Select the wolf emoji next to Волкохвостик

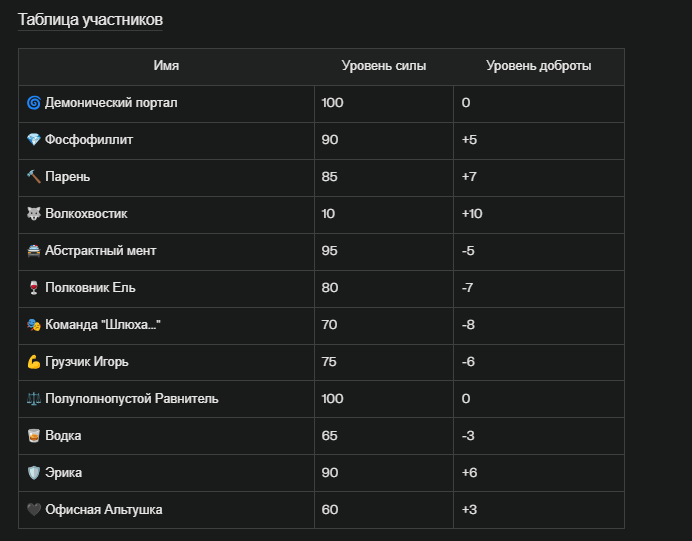[34, 214]
